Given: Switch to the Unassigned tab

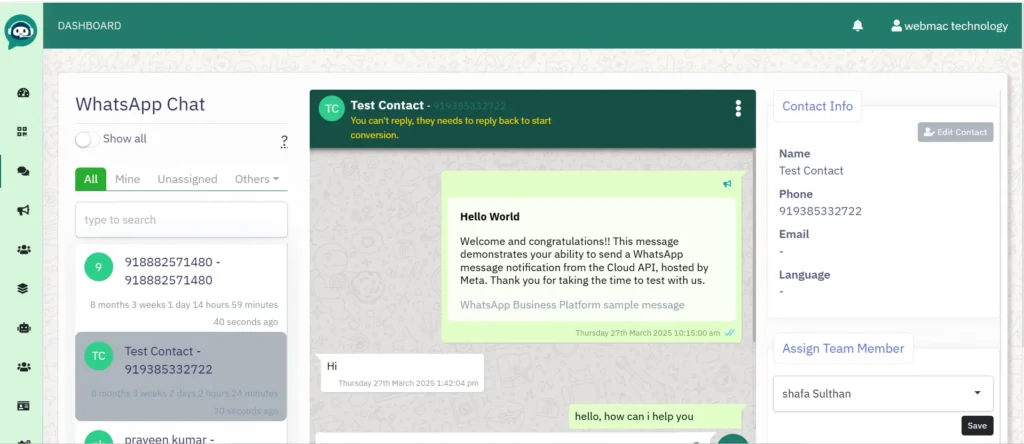Looking at the screenshot, I should 187,179.
